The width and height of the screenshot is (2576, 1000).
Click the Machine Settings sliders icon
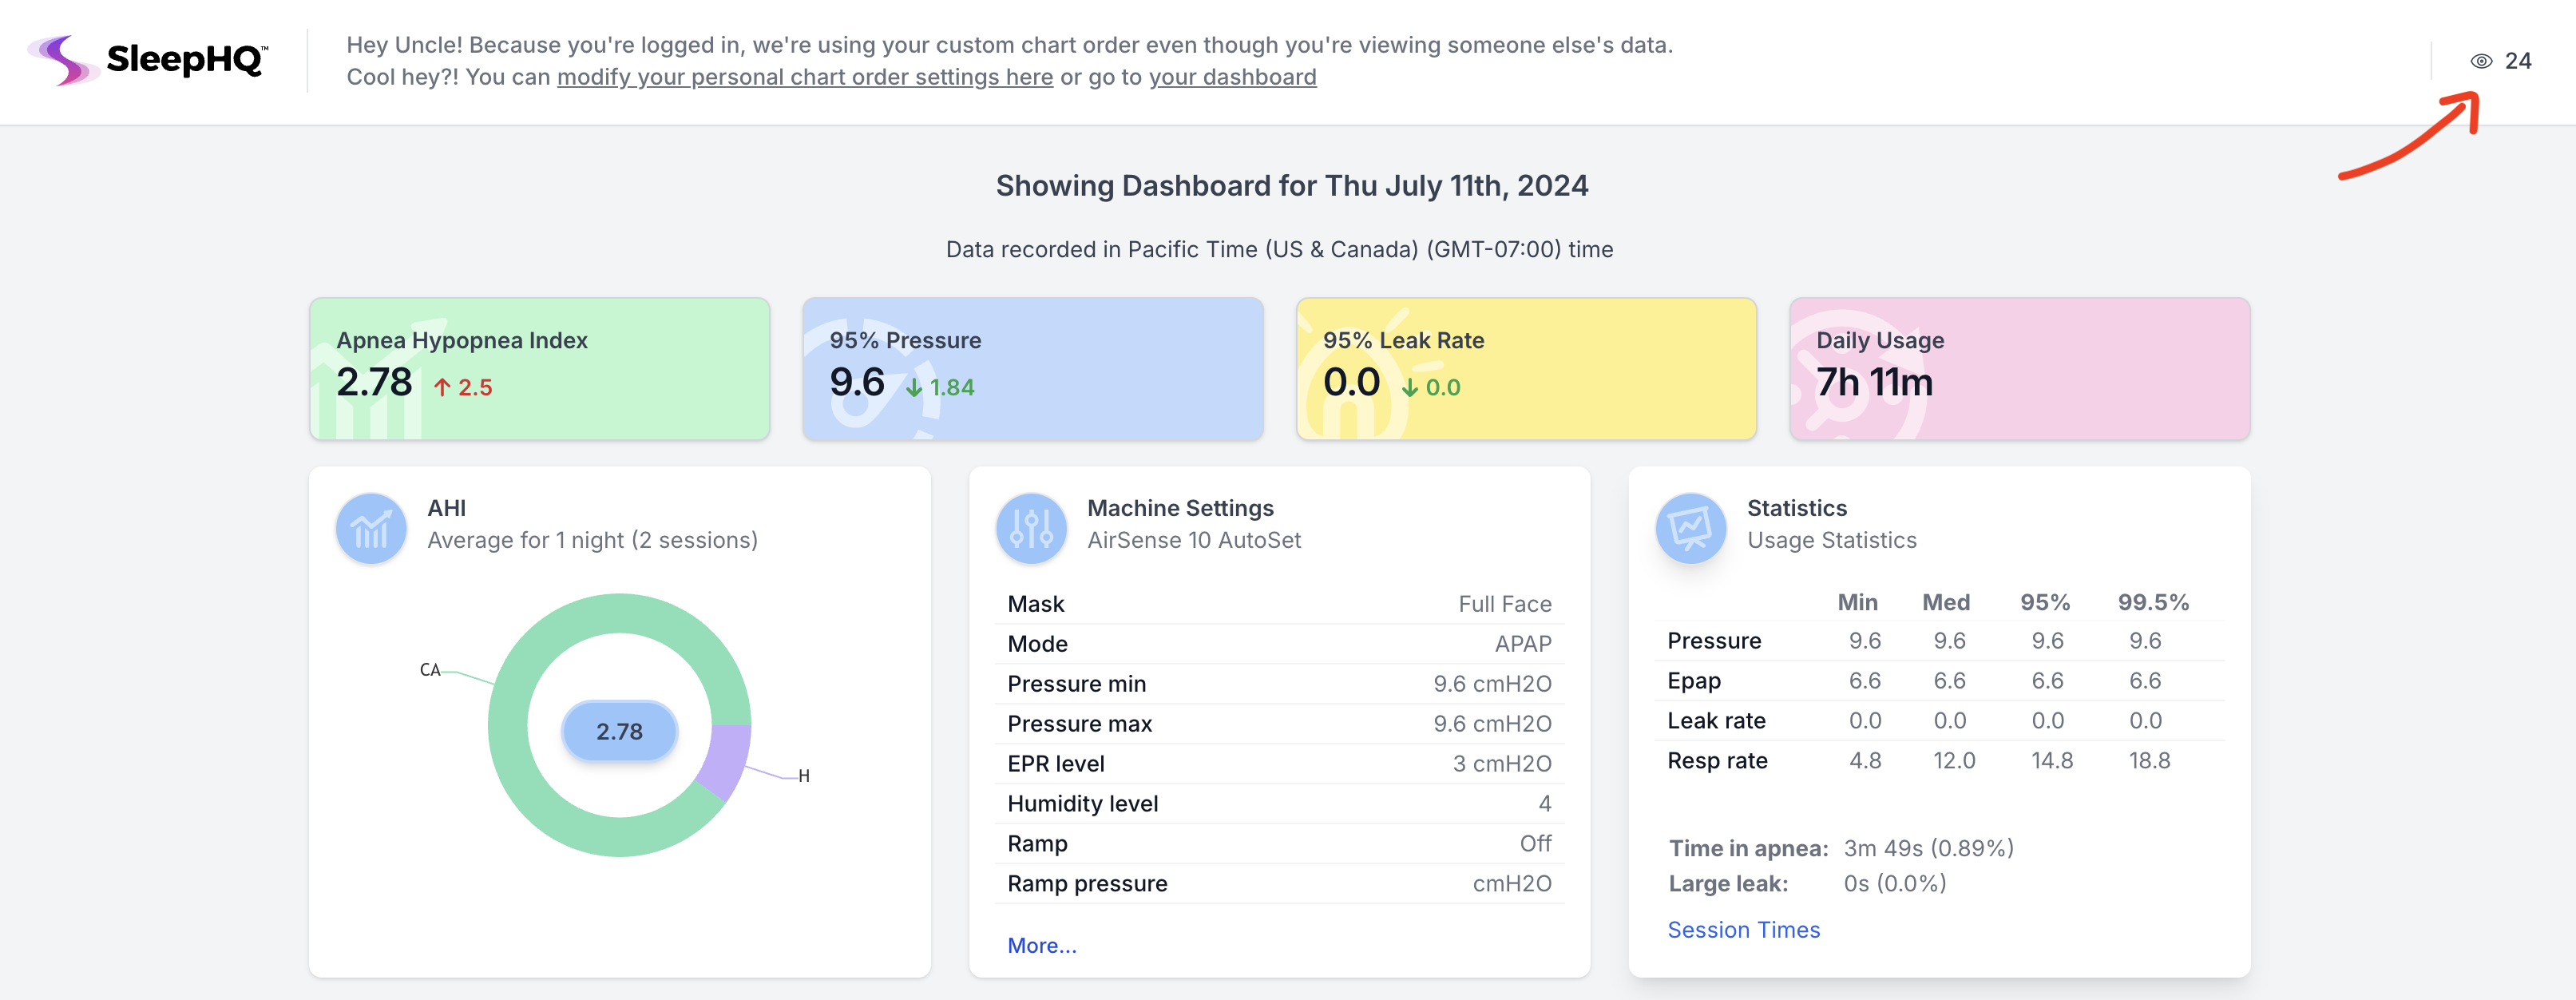(x=1031, y=528)
